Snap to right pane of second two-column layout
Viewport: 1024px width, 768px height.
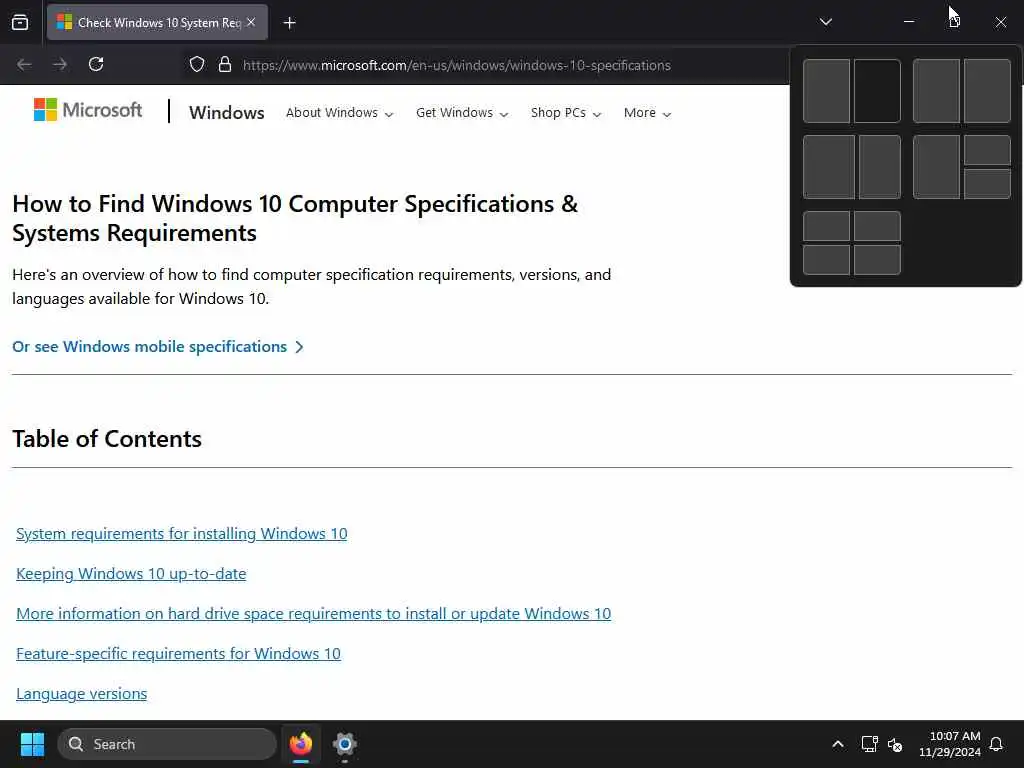(987, 91)
